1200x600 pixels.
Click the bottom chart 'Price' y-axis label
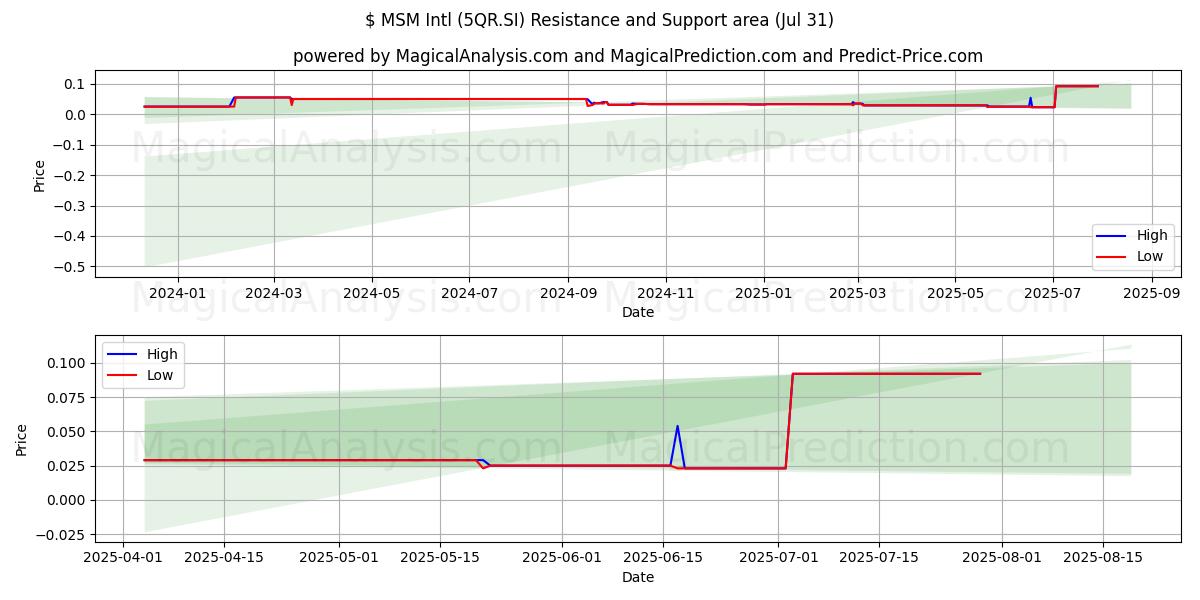point(22,439)
